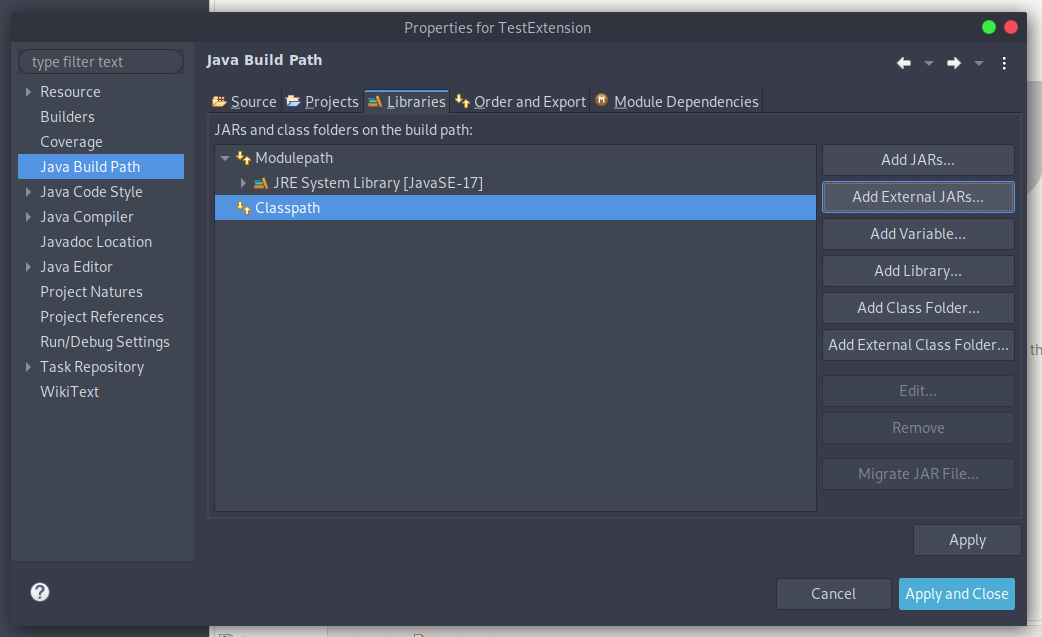1042x637 pixels.
Task: Switch to the Source tab
Action: click(244, 101)
